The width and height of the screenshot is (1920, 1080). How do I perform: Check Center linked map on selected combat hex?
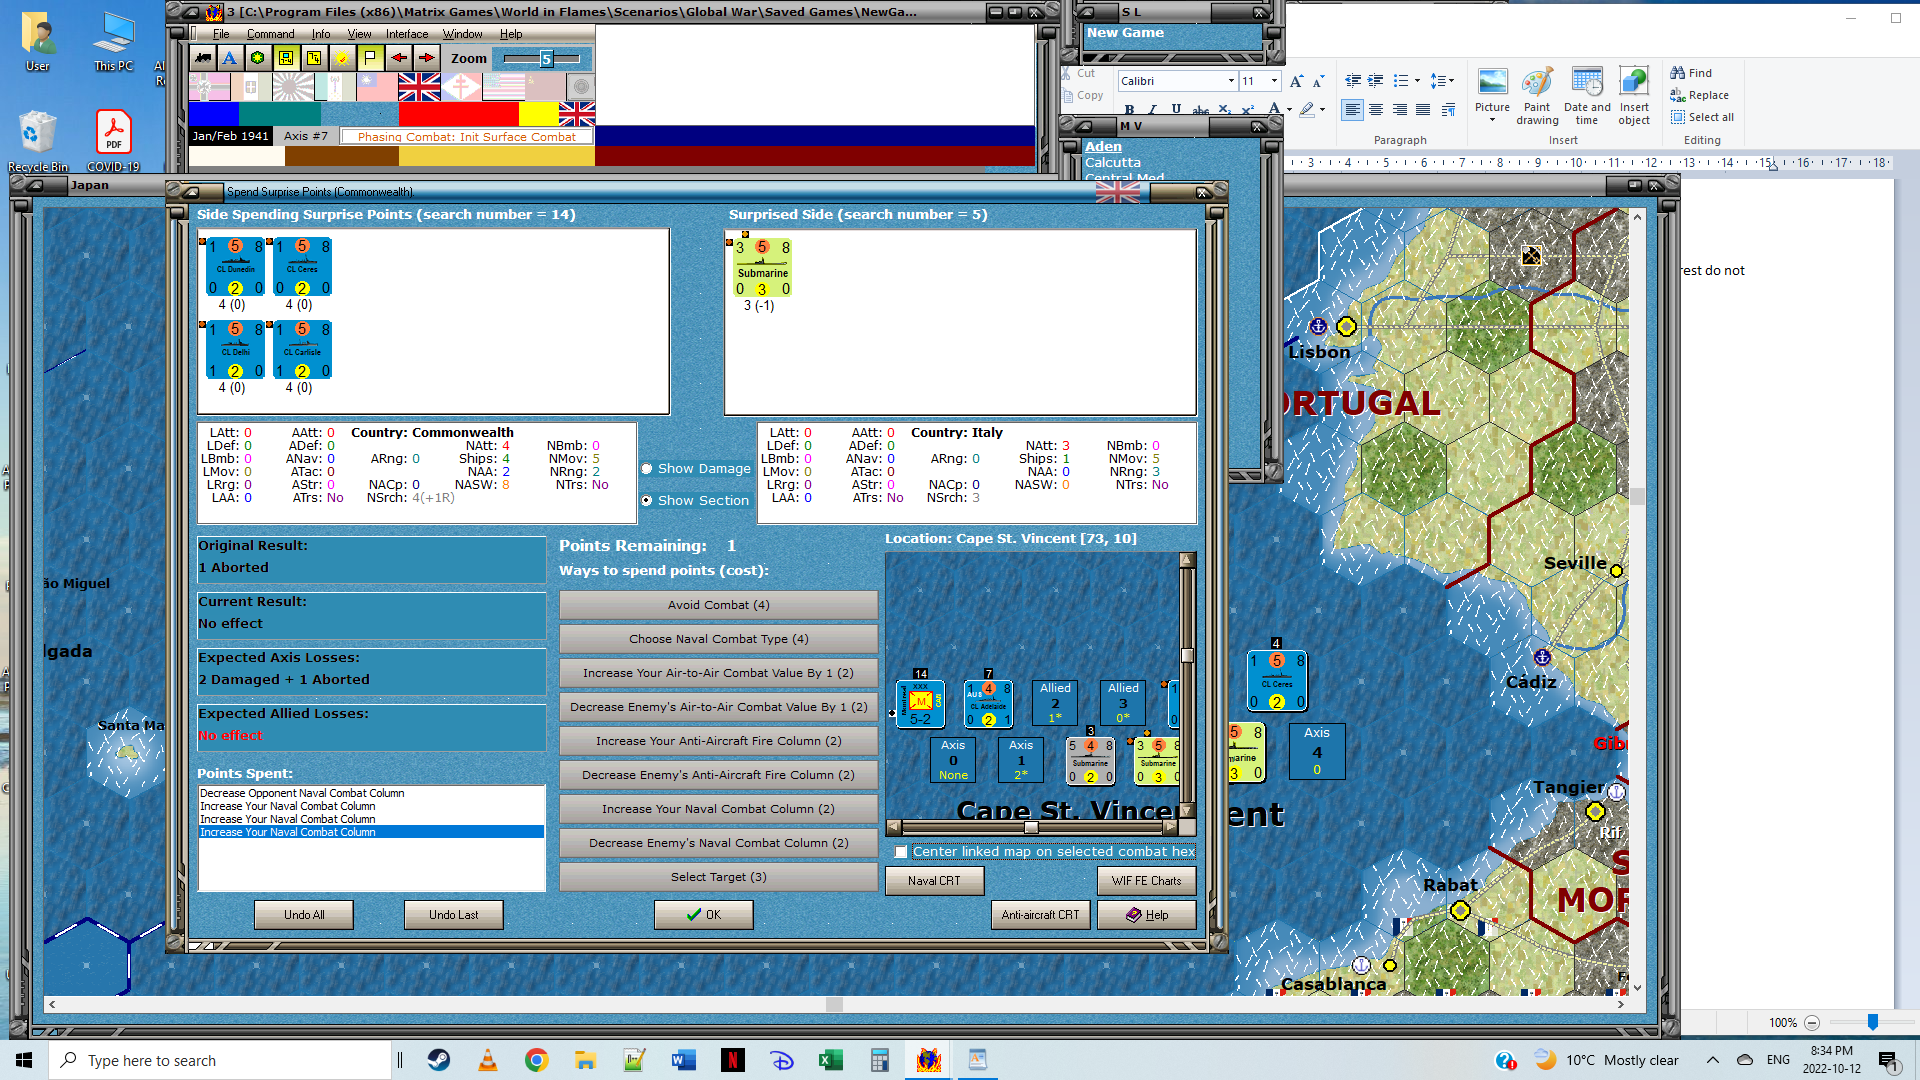pyautogui.click(x=901, y=852)
